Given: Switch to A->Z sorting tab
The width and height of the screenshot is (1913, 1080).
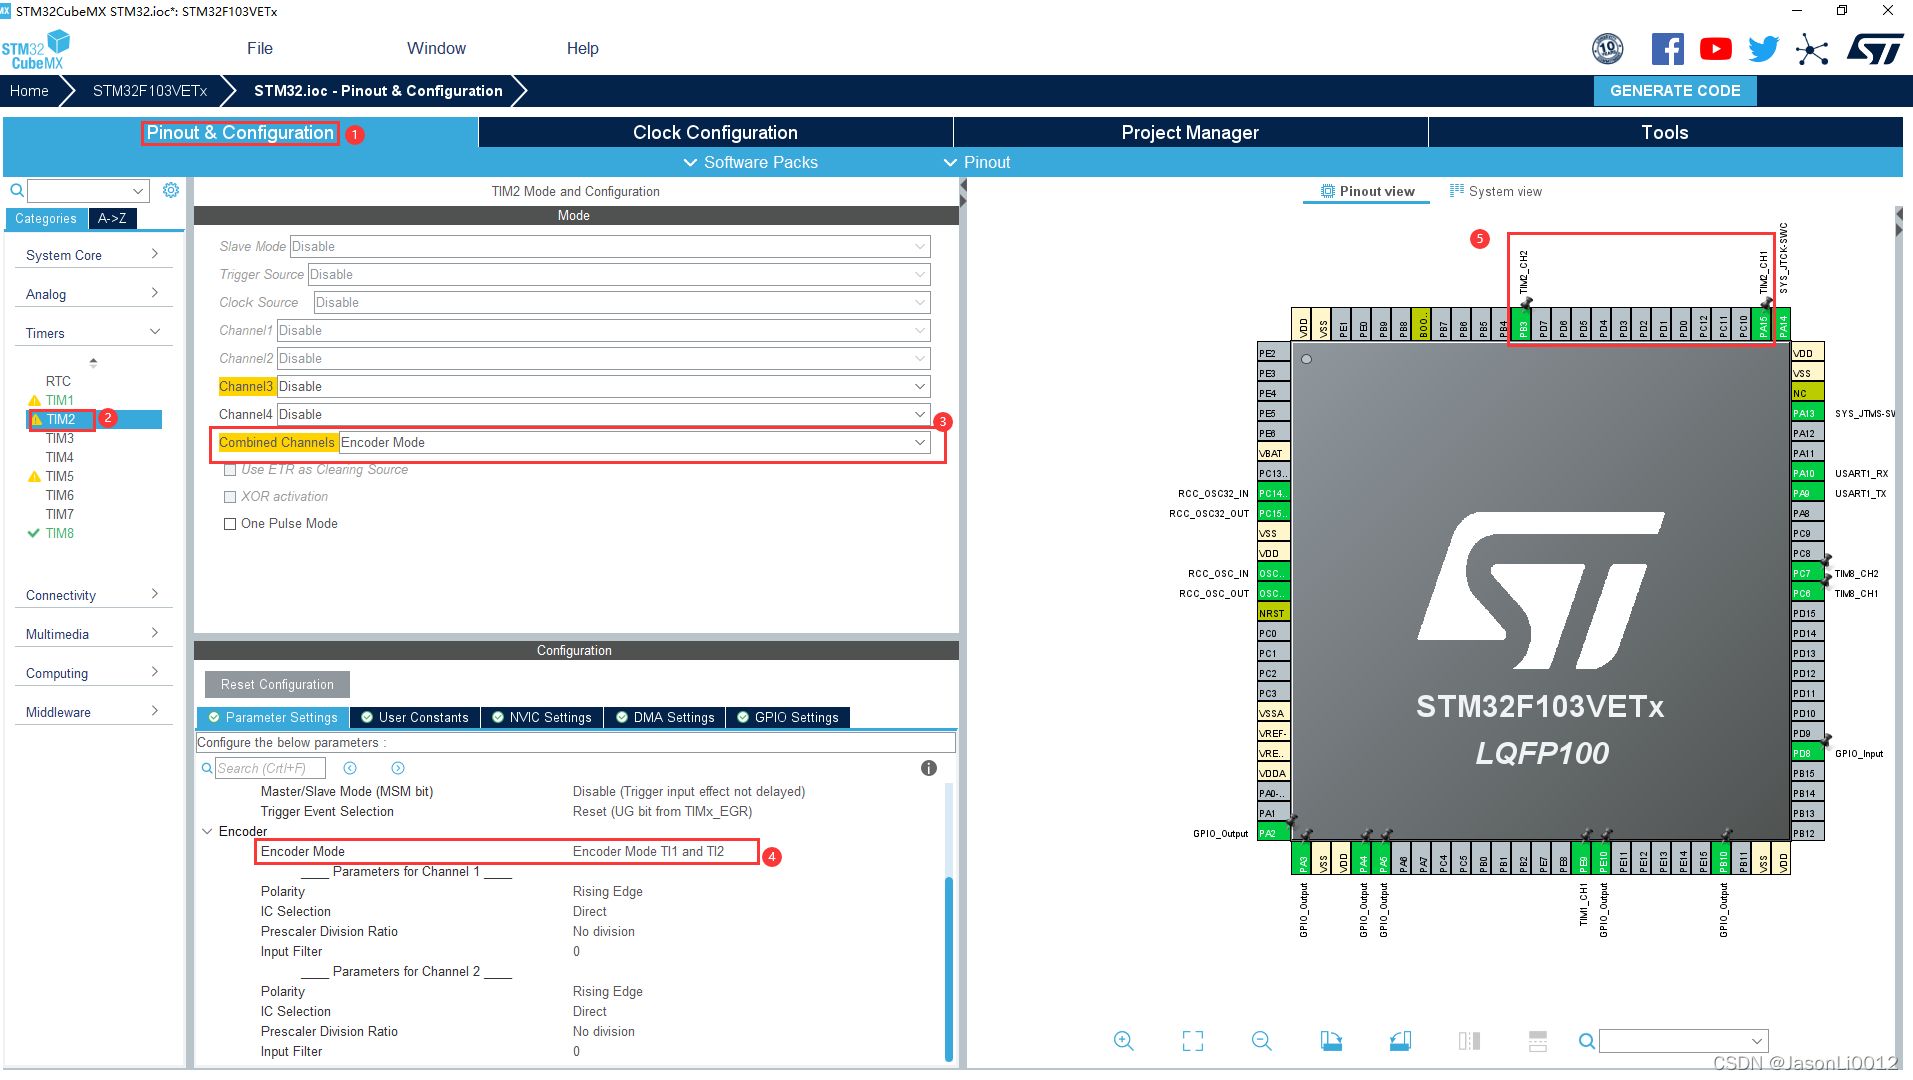Looking at the screenshot, I should (x=112, y=218).
